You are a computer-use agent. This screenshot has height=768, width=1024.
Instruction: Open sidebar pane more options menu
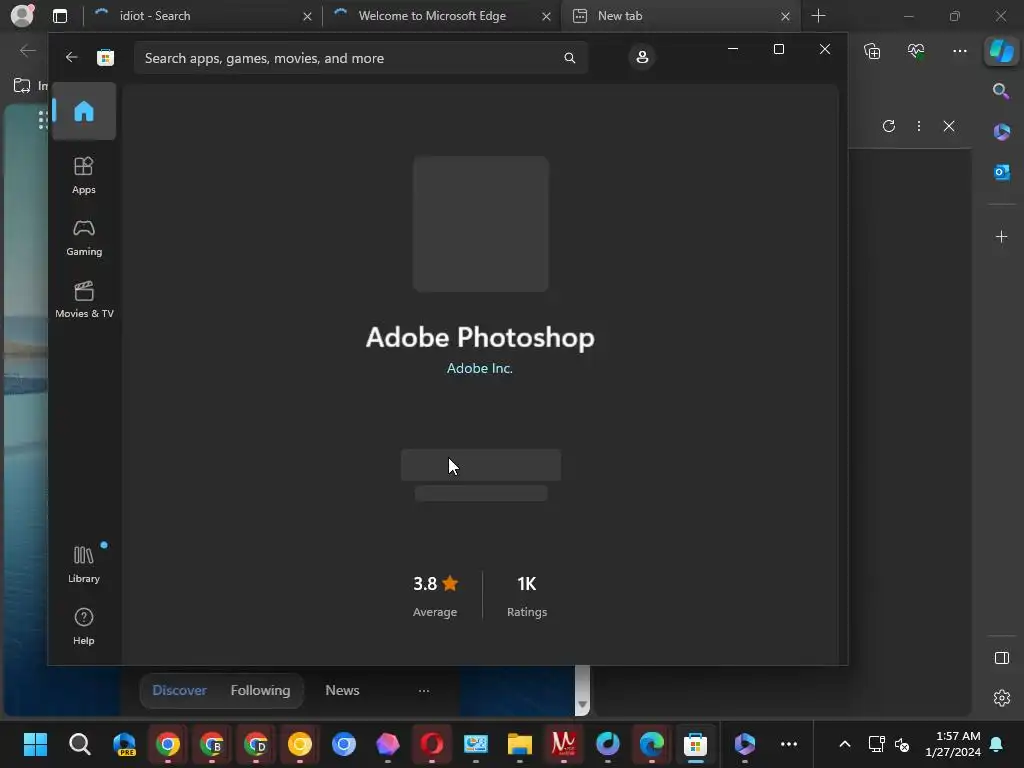(919, 126)
